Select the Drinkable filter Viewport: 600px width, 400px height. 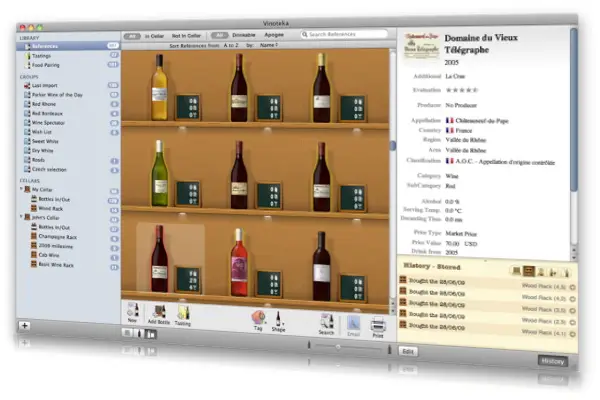click(244, 35)
